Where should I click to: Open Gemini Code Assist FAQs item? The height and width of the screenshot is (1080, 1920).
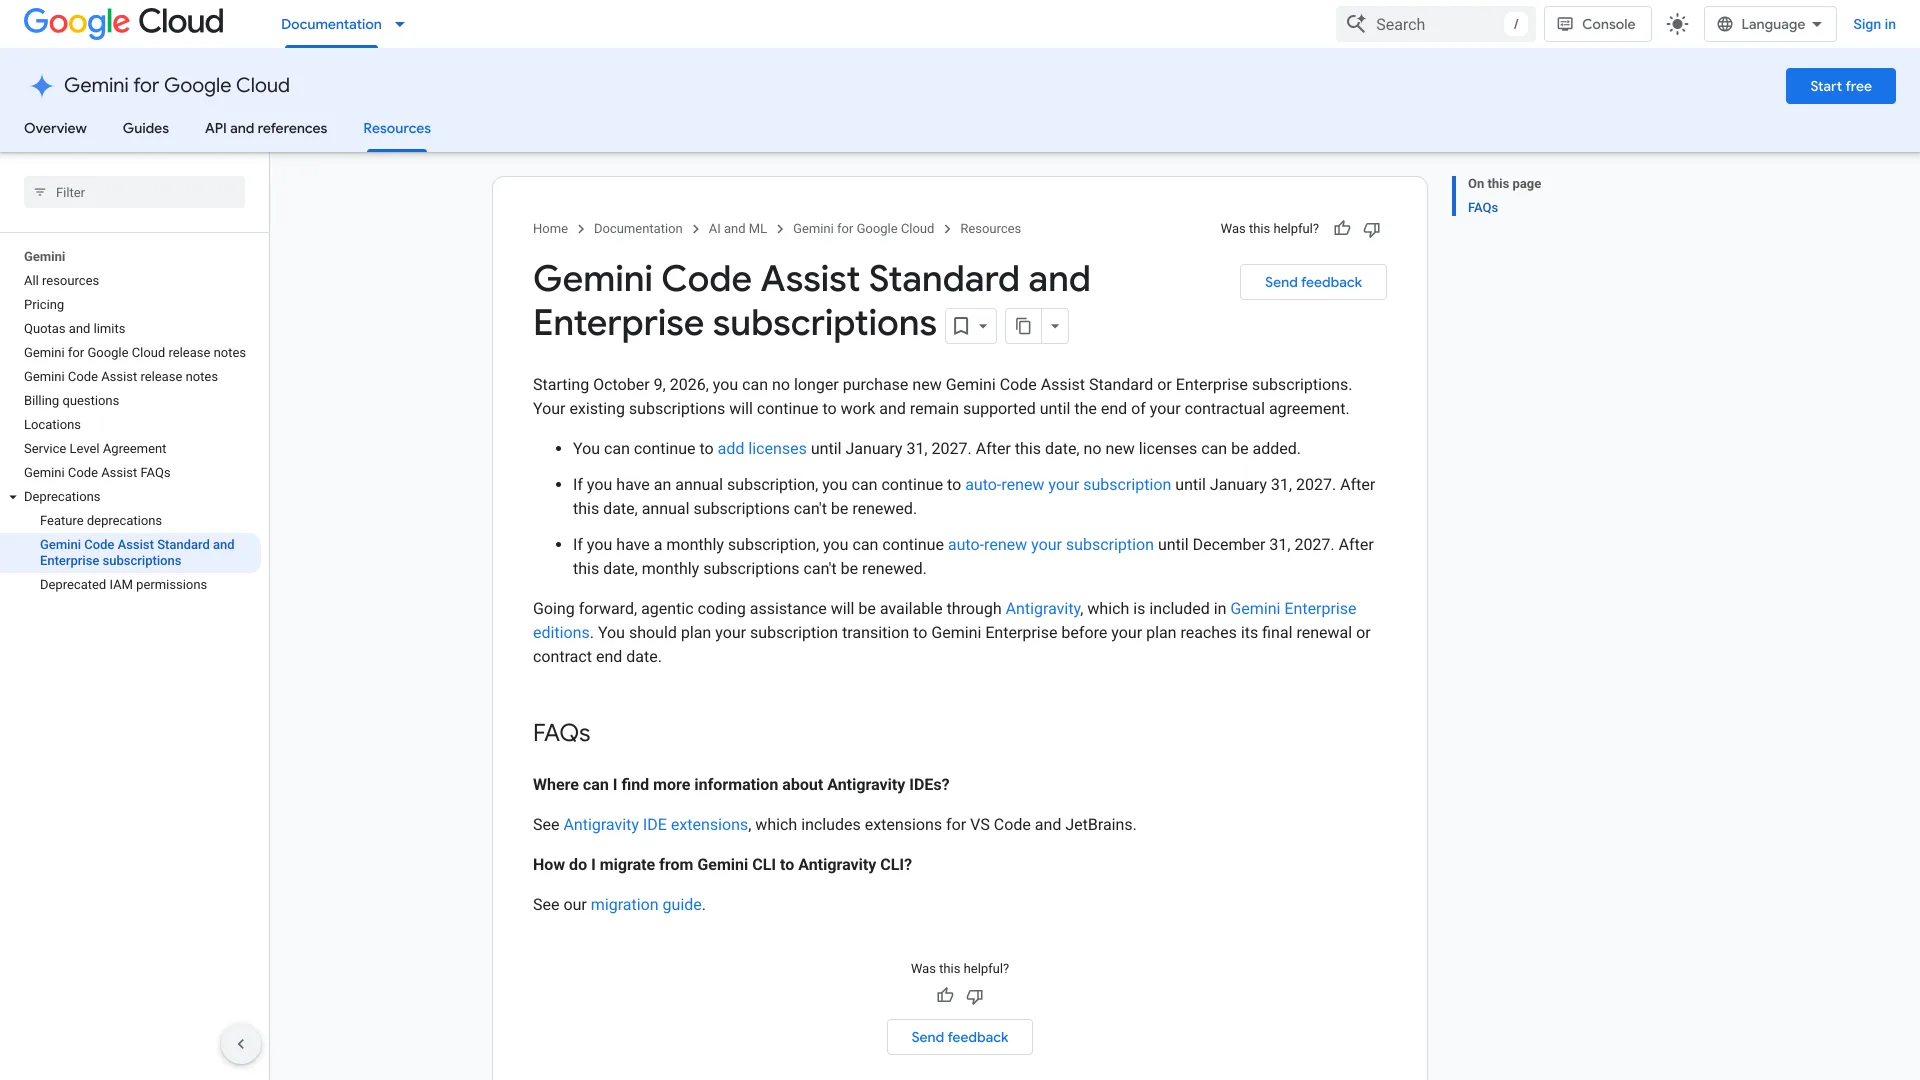pyautogui.click(x=97, y=473)
